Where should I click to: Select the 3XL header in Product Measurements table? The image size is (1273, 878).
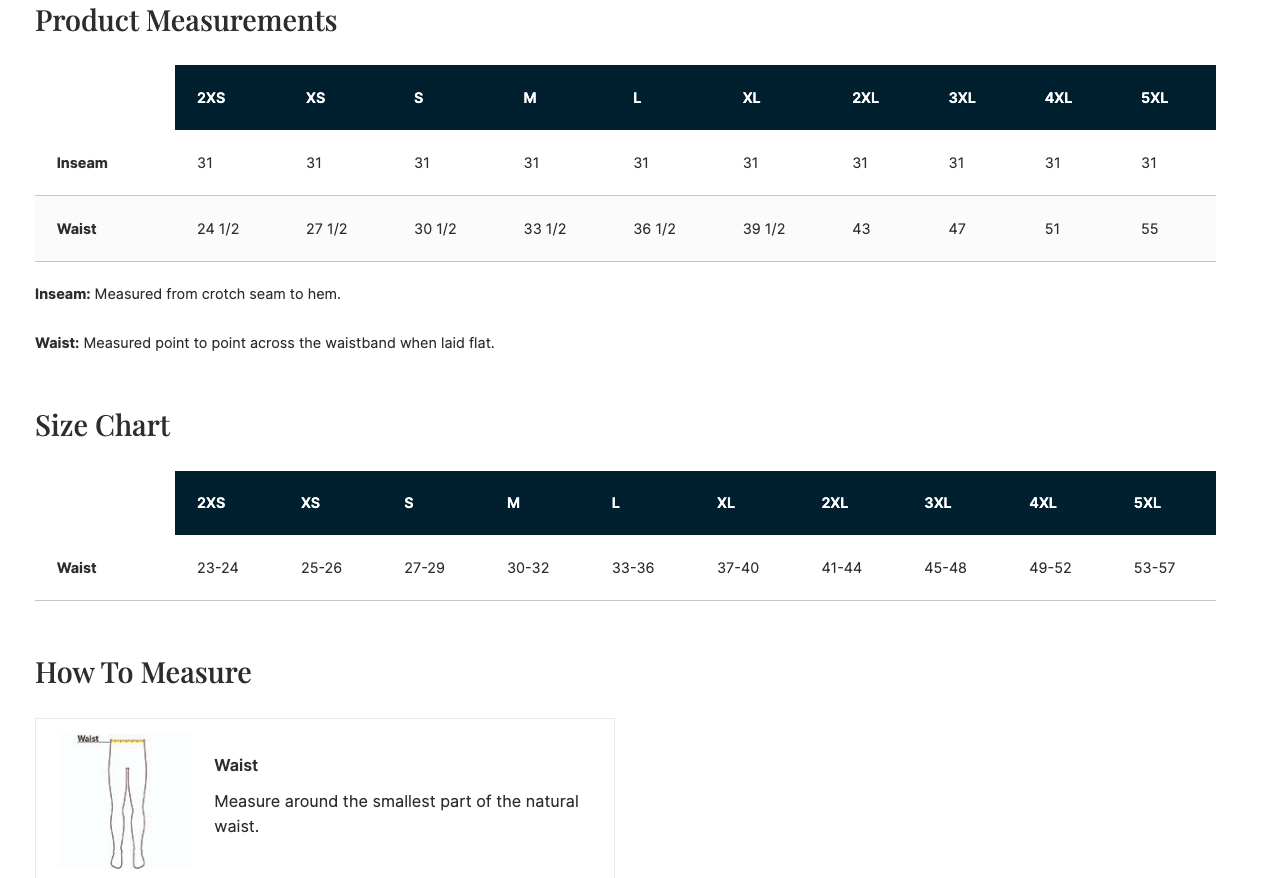point(962,98)
